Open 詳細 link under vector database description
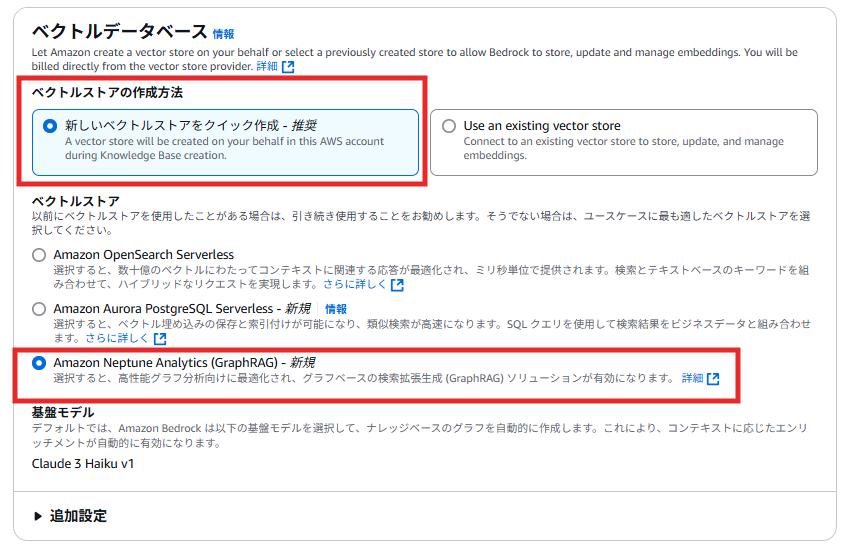This screenshot has height=546, width=862. click(267, 67)
